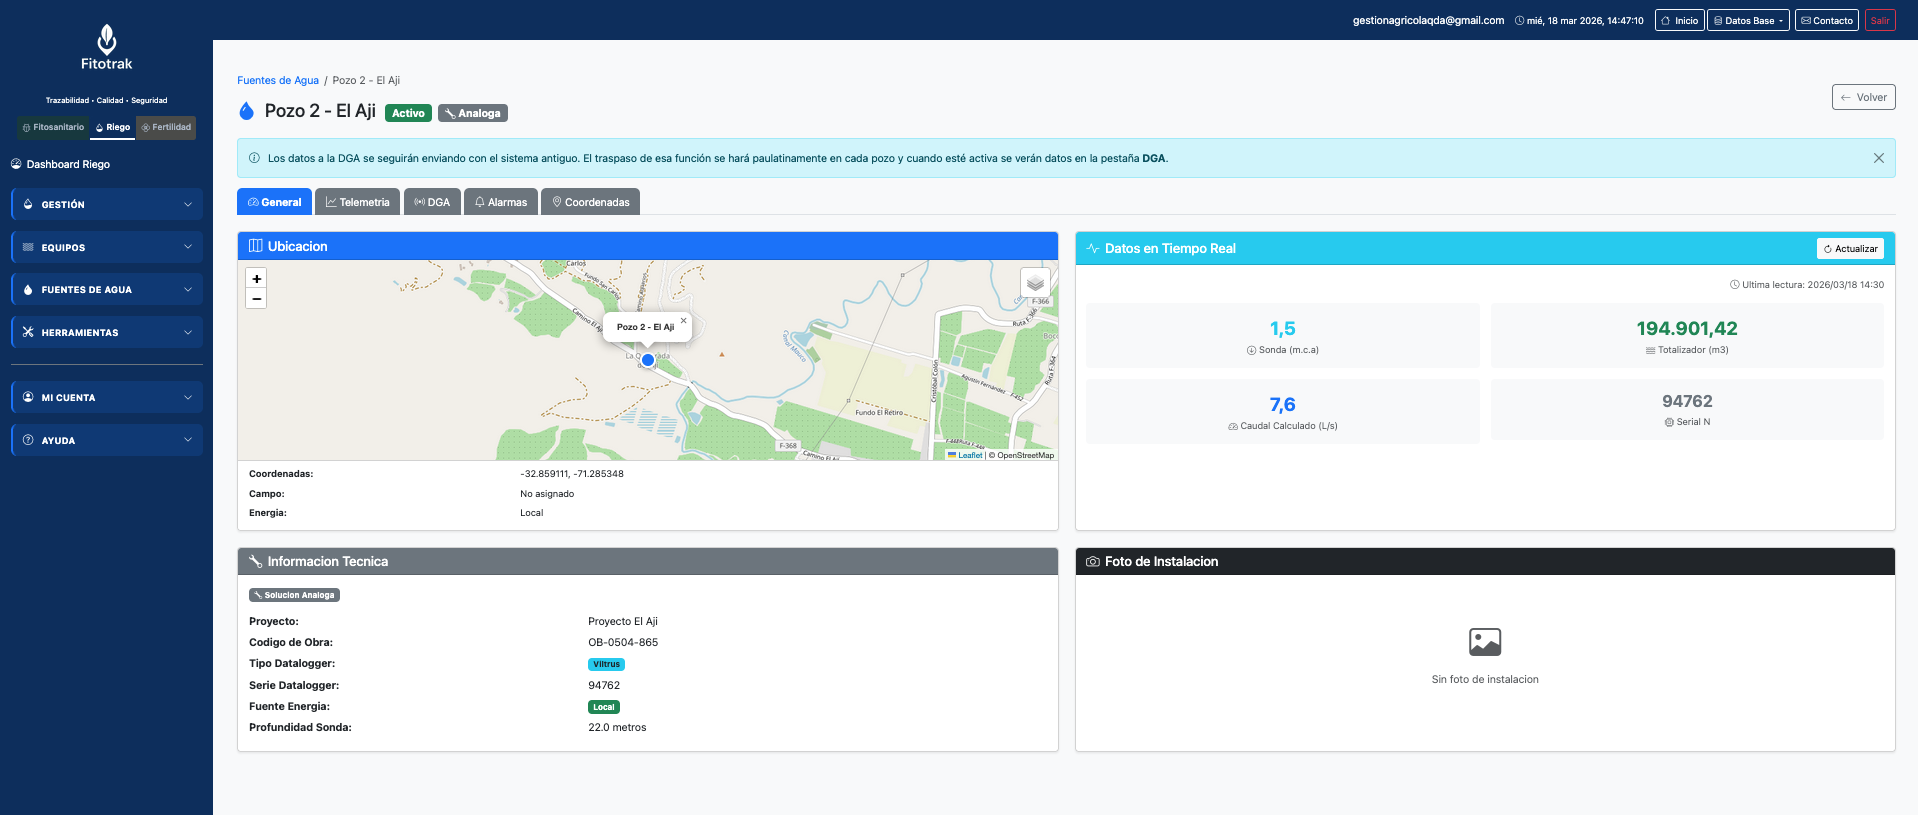Screen dimensions: 1918x815
Task: Open the Datos Base dropdown
Action: (1747, 20)
